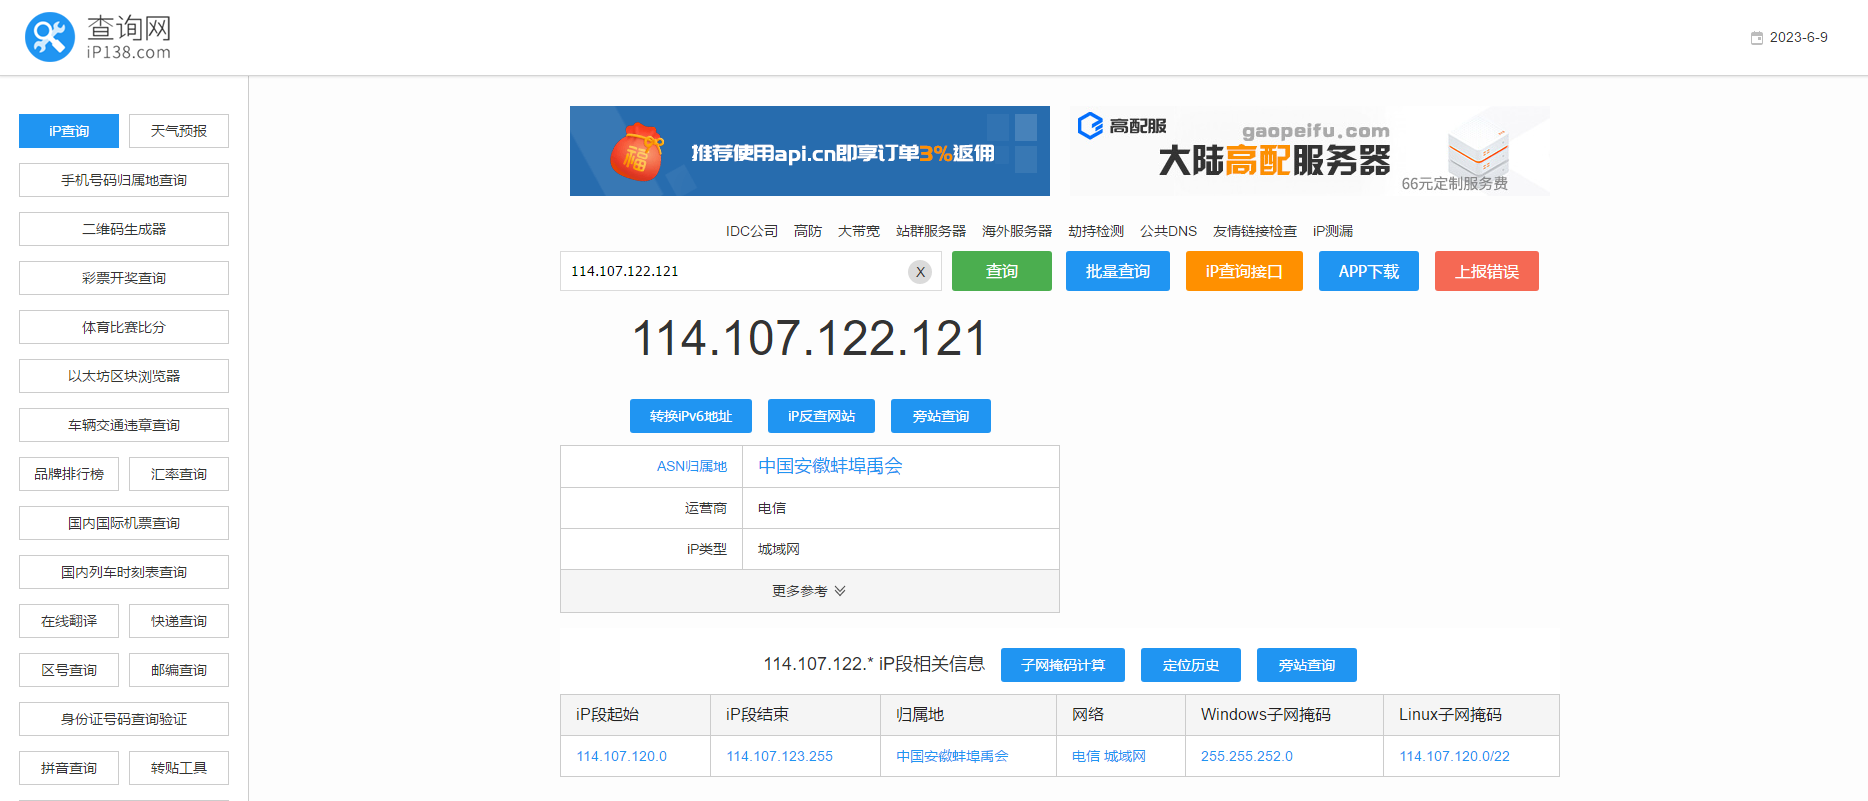Open the 天气预报 sidebar item
The width and height of the screenshot is (1868, 801).
point(179,131)
